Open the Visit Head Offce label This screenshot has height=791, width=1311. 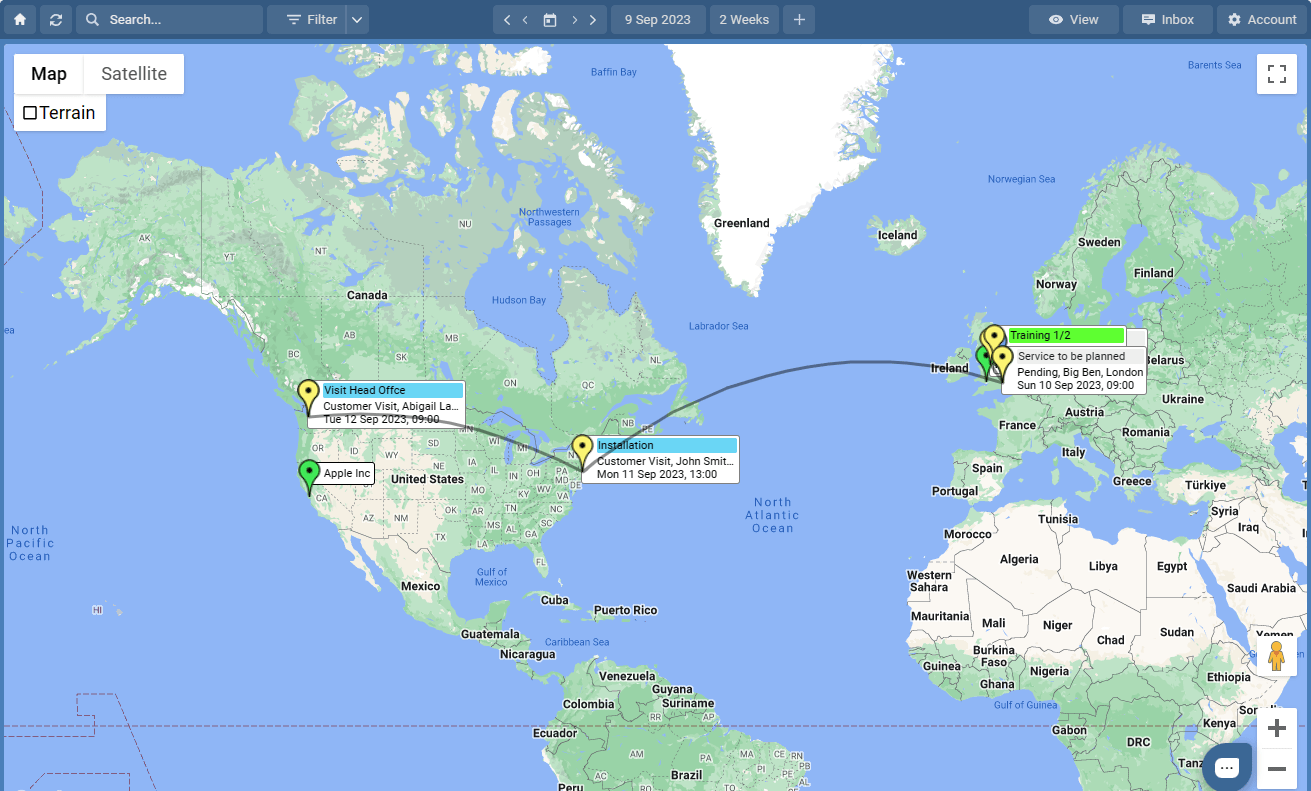click(x=393, y=390)
